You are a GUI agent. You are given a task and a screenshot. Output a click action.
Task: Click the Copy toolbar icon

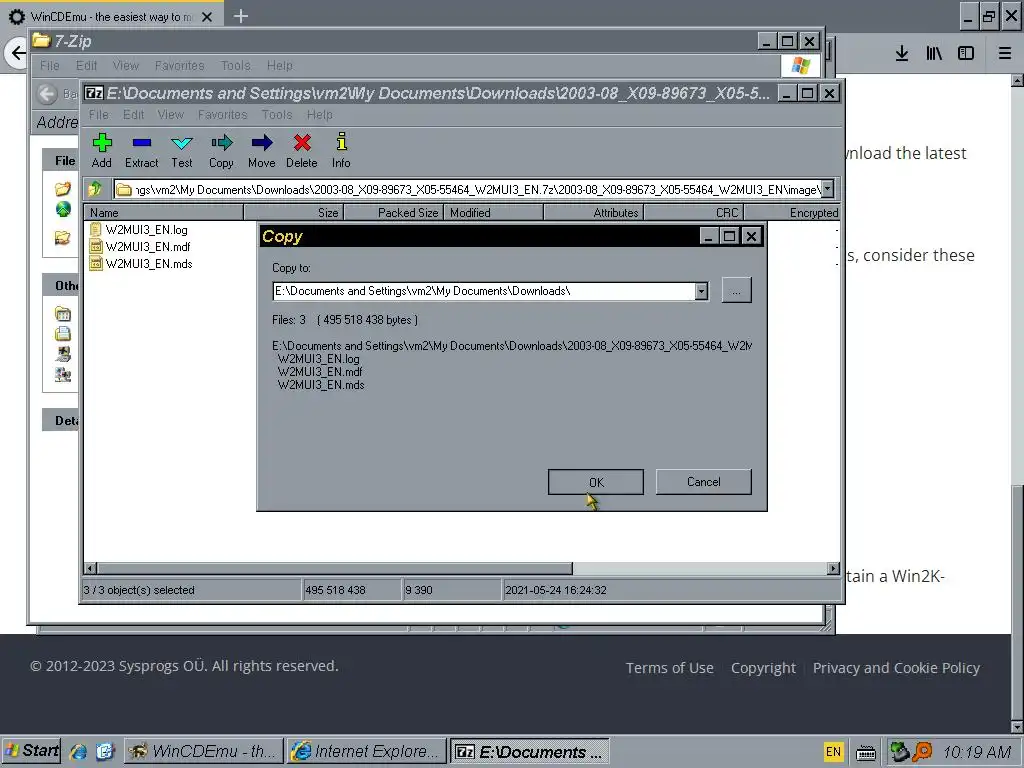(221, 142)
